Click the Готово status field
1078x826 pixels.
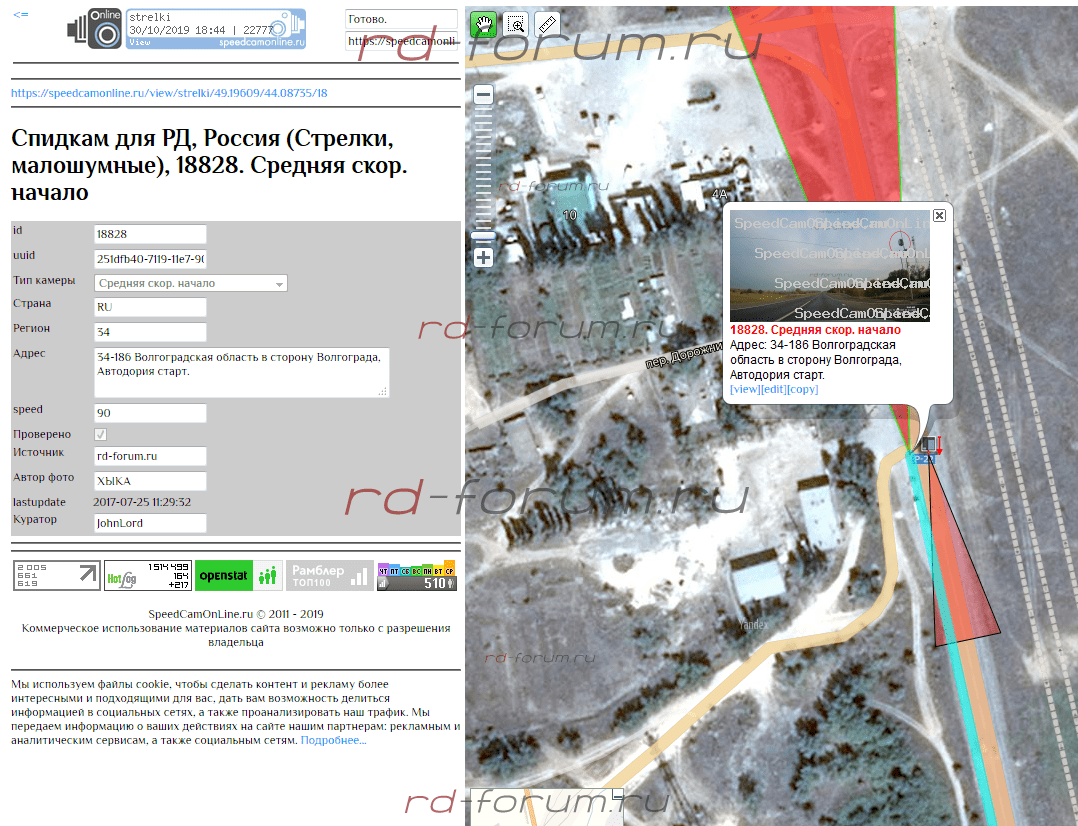tap(401, 19)
